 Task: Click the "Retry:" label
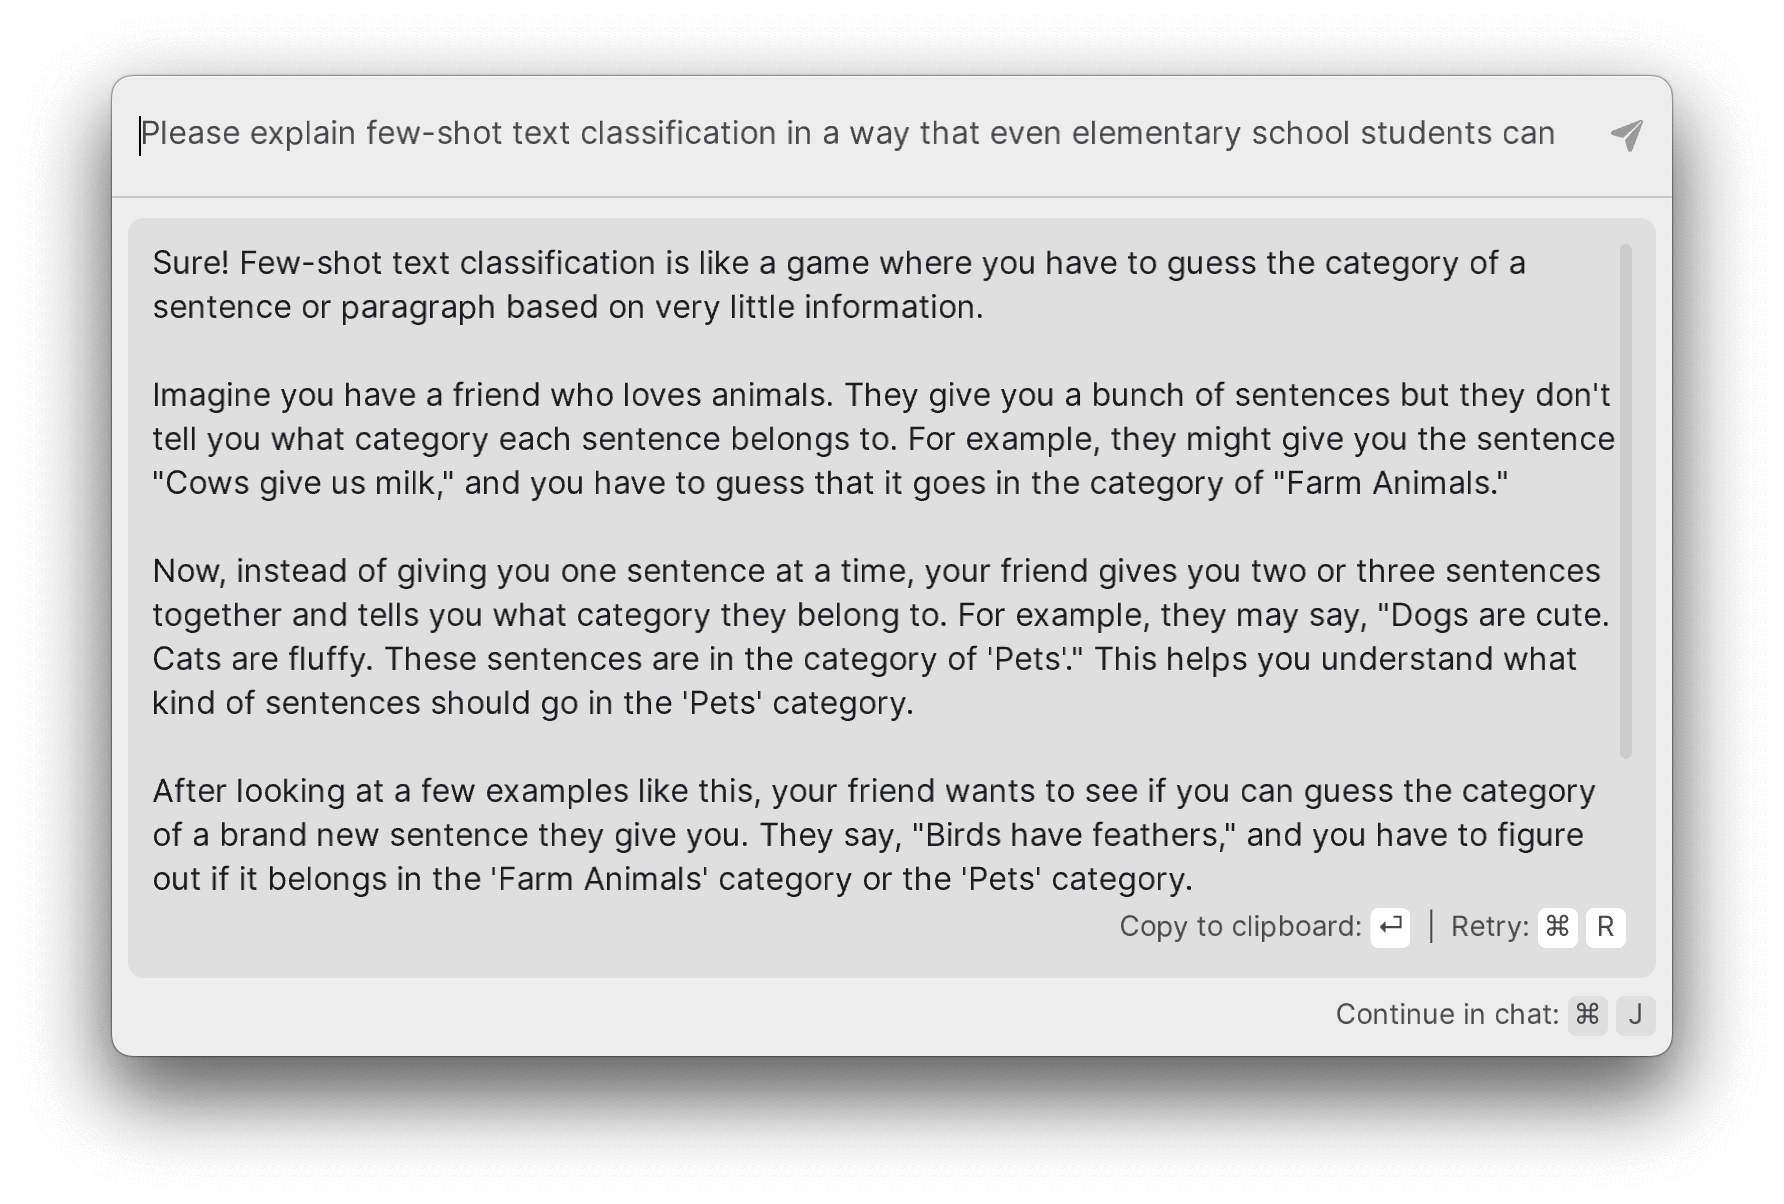(x=1489, y=927)
